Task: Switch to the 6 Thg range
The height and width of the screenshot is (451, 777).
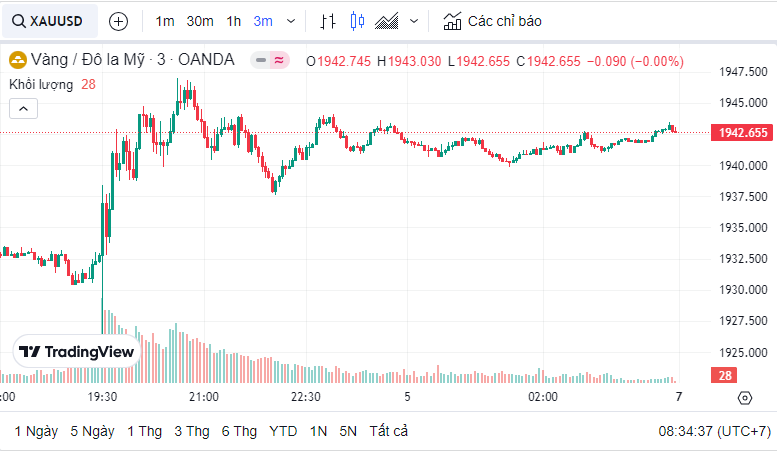Action: point(239,431)
